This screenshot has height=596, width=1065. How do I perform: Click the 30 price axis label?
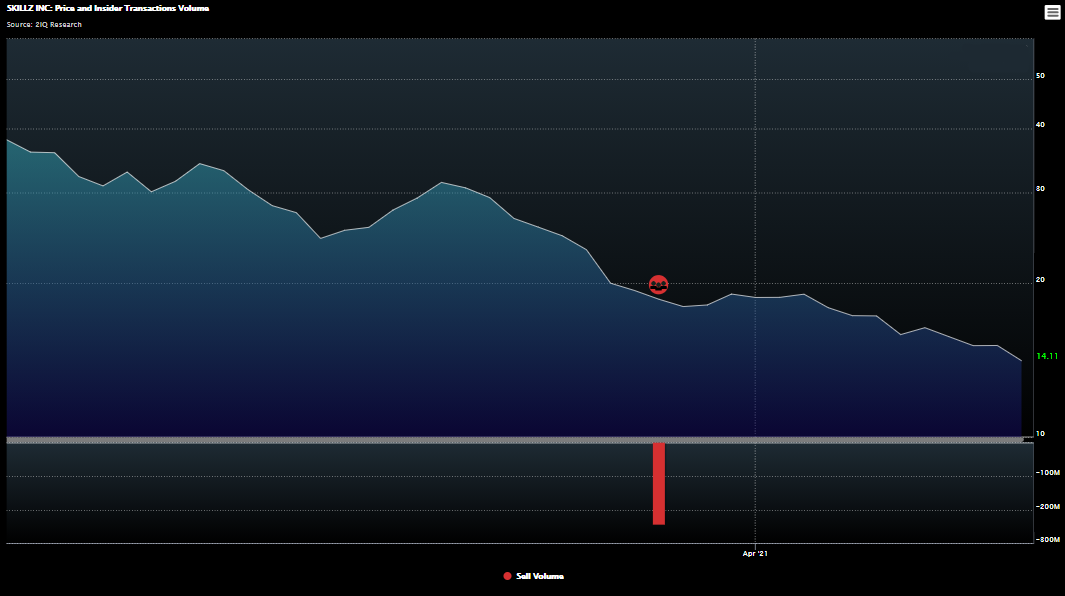point(1040,189)
